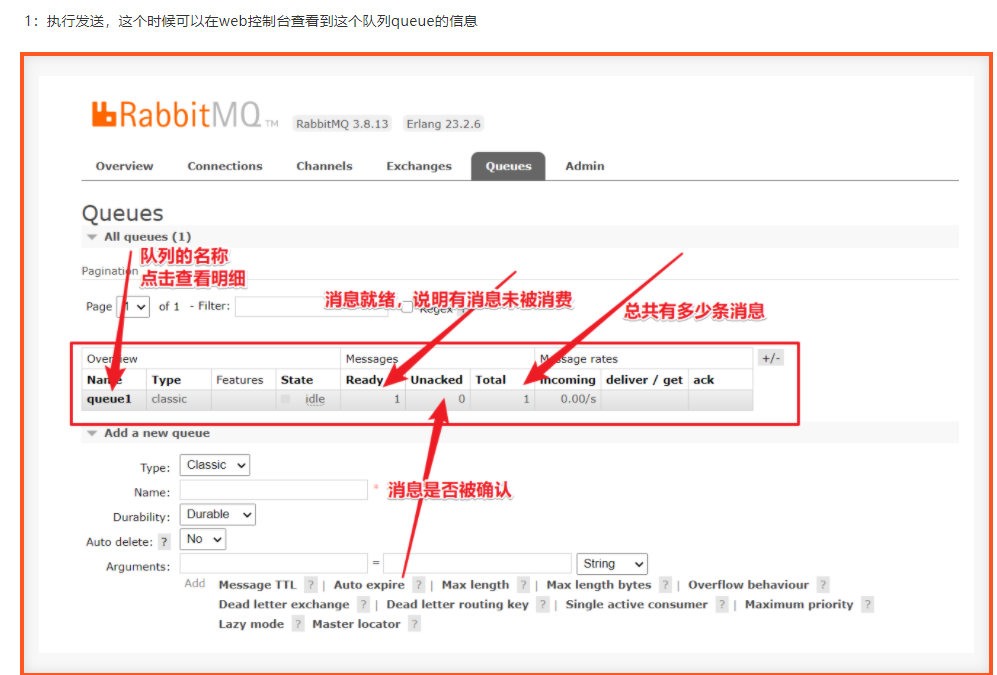Sort by State column header

[x=297, y=379]
